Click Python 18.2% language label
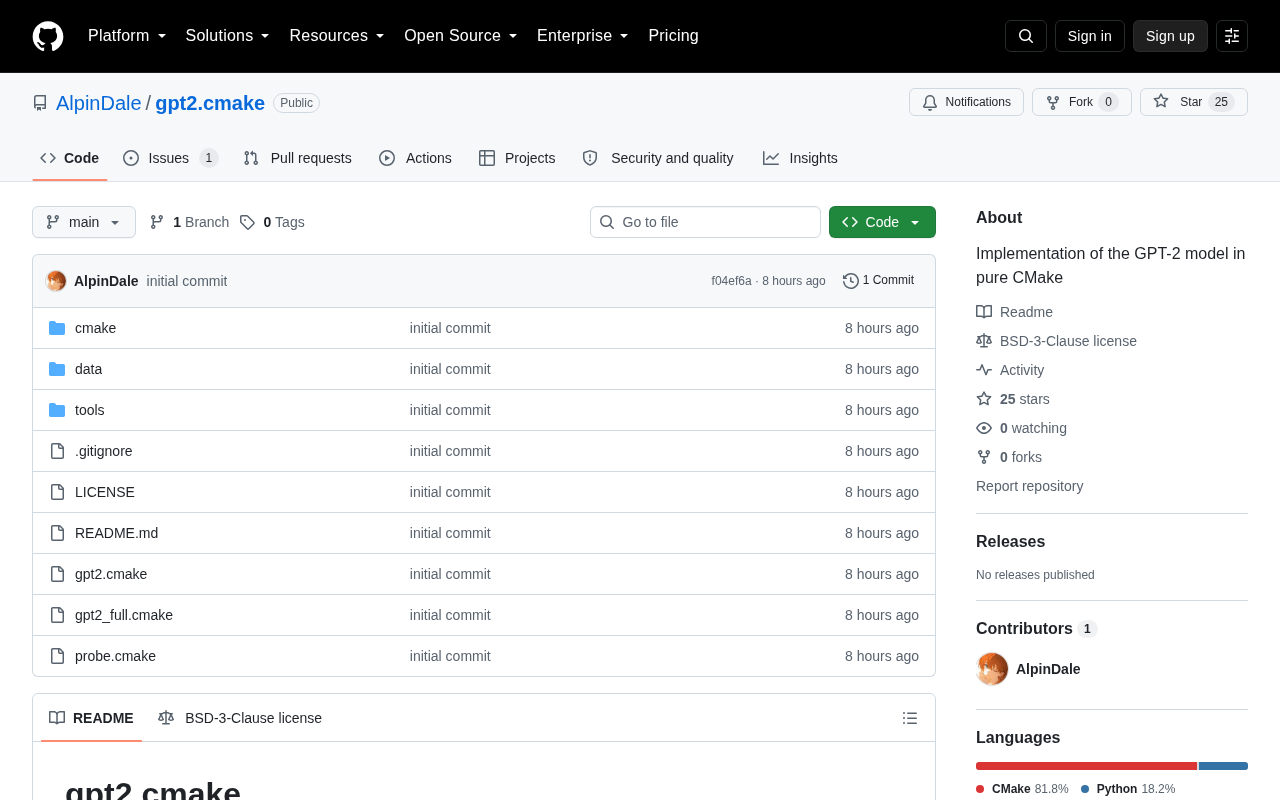The image size is (1280, 800). pos(1128,789)
